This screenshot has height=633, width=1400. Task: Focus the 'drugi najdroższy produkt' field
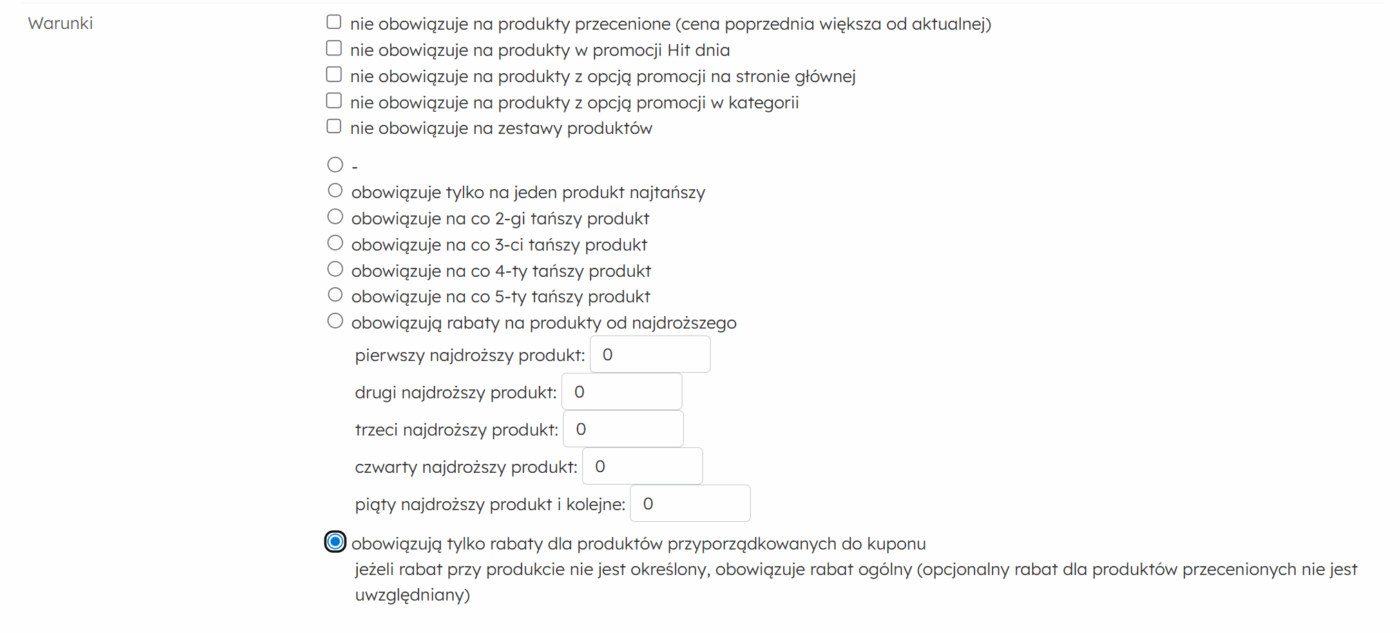pyautogui.click(x=622, y=392)
